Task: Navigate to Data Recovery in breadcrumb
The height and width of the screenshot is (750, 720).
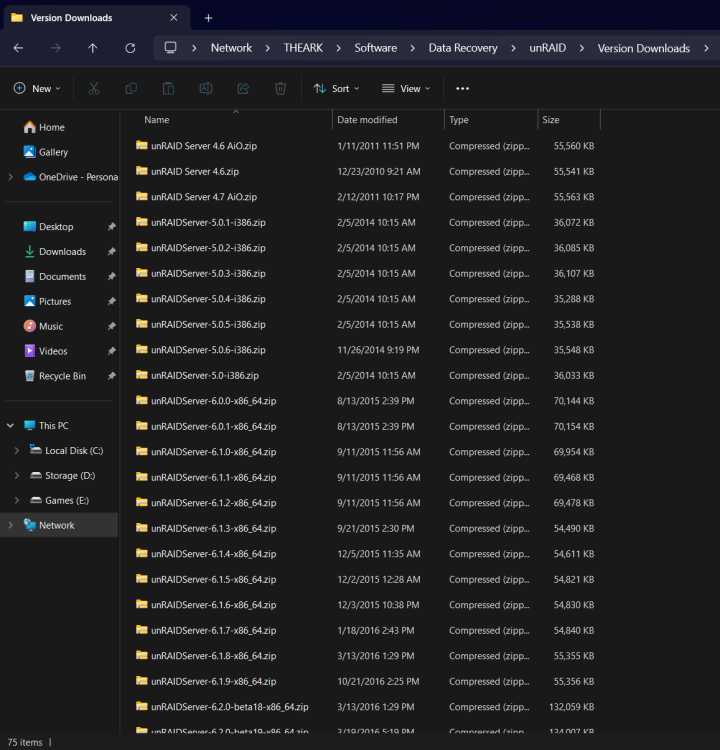Action: 463,48
